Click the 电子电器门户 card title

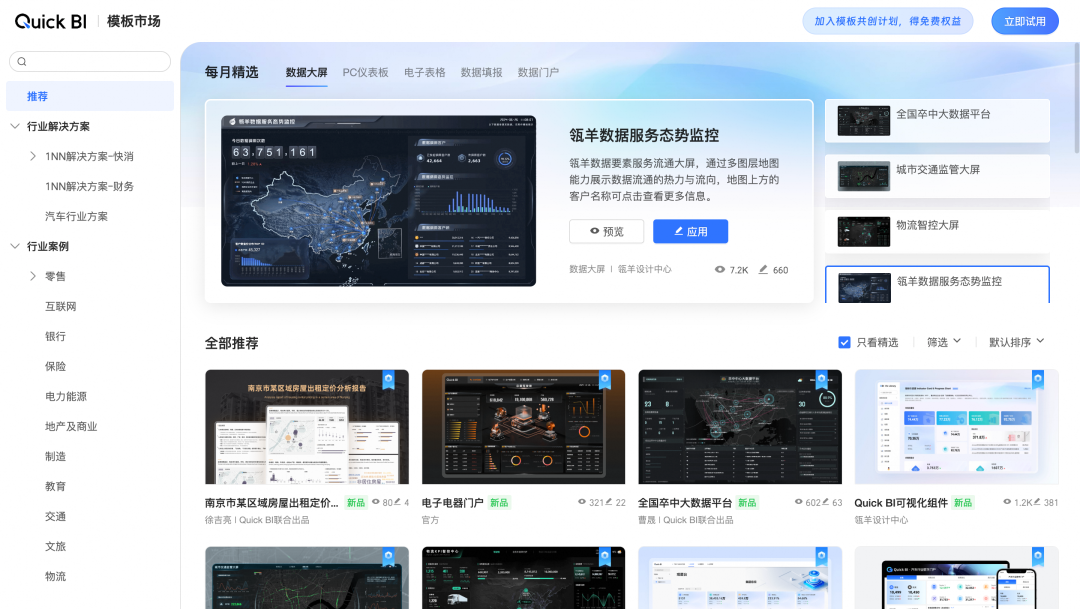point(453,503)
